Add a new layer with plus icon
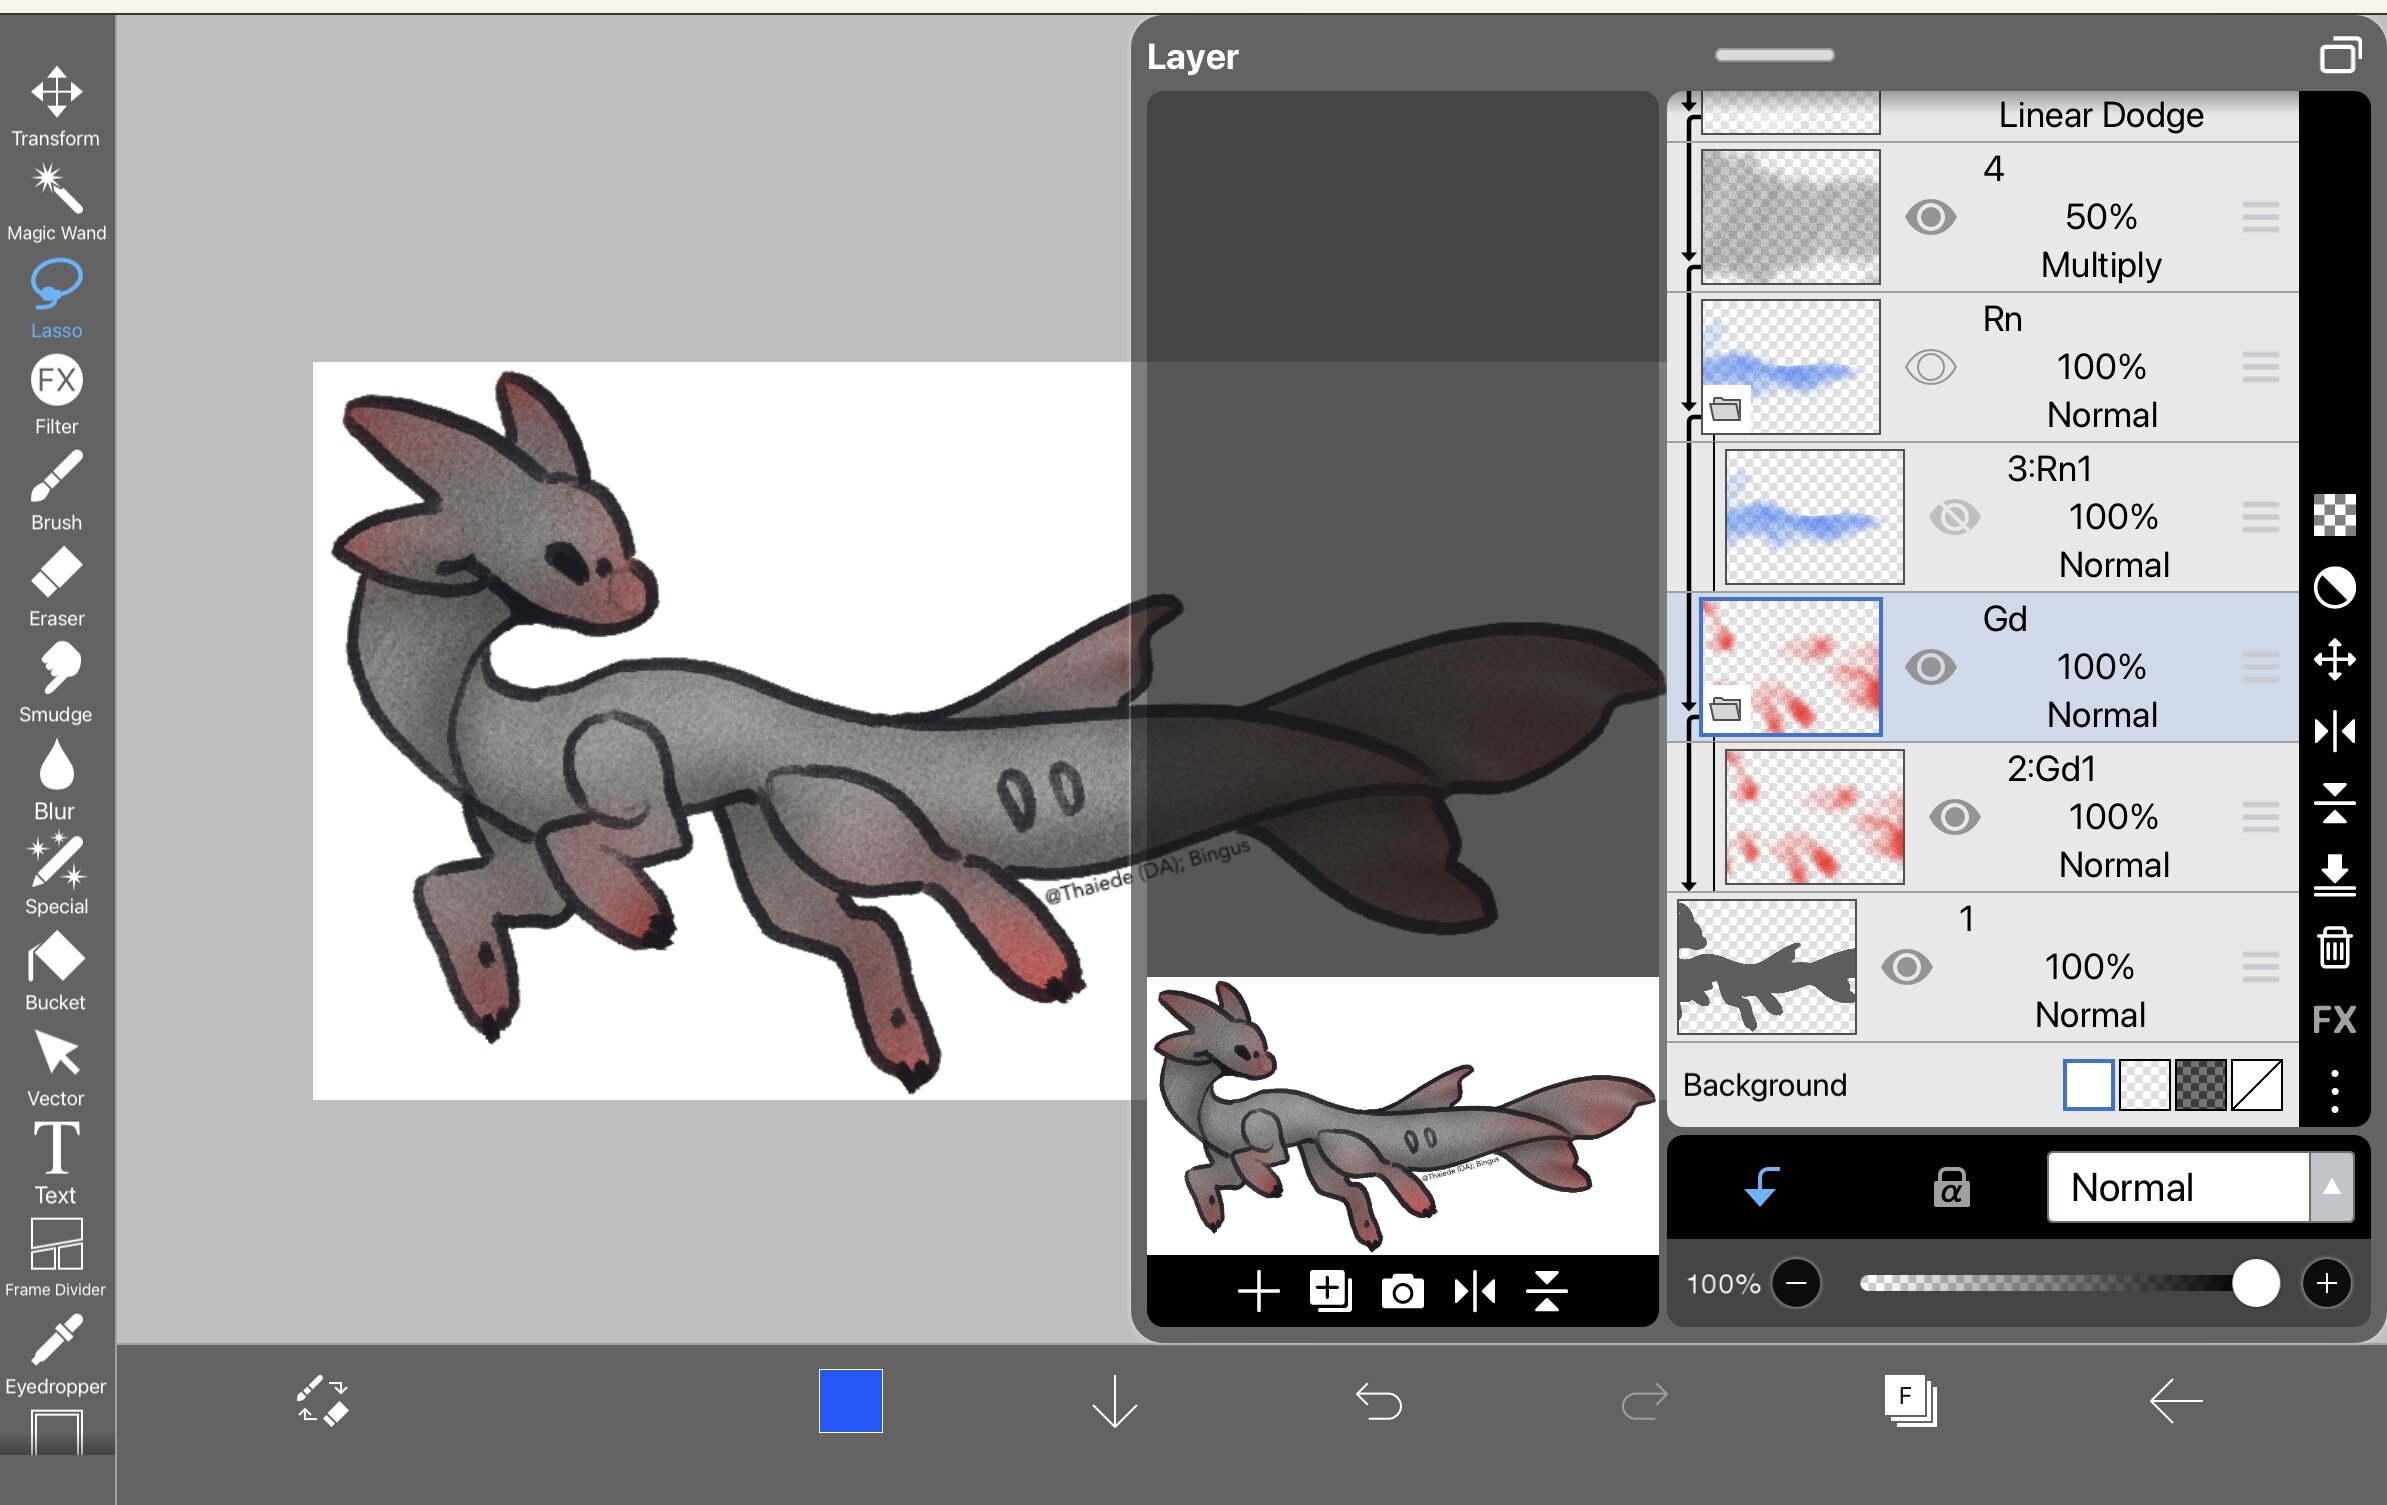 pos(1258,1291)
